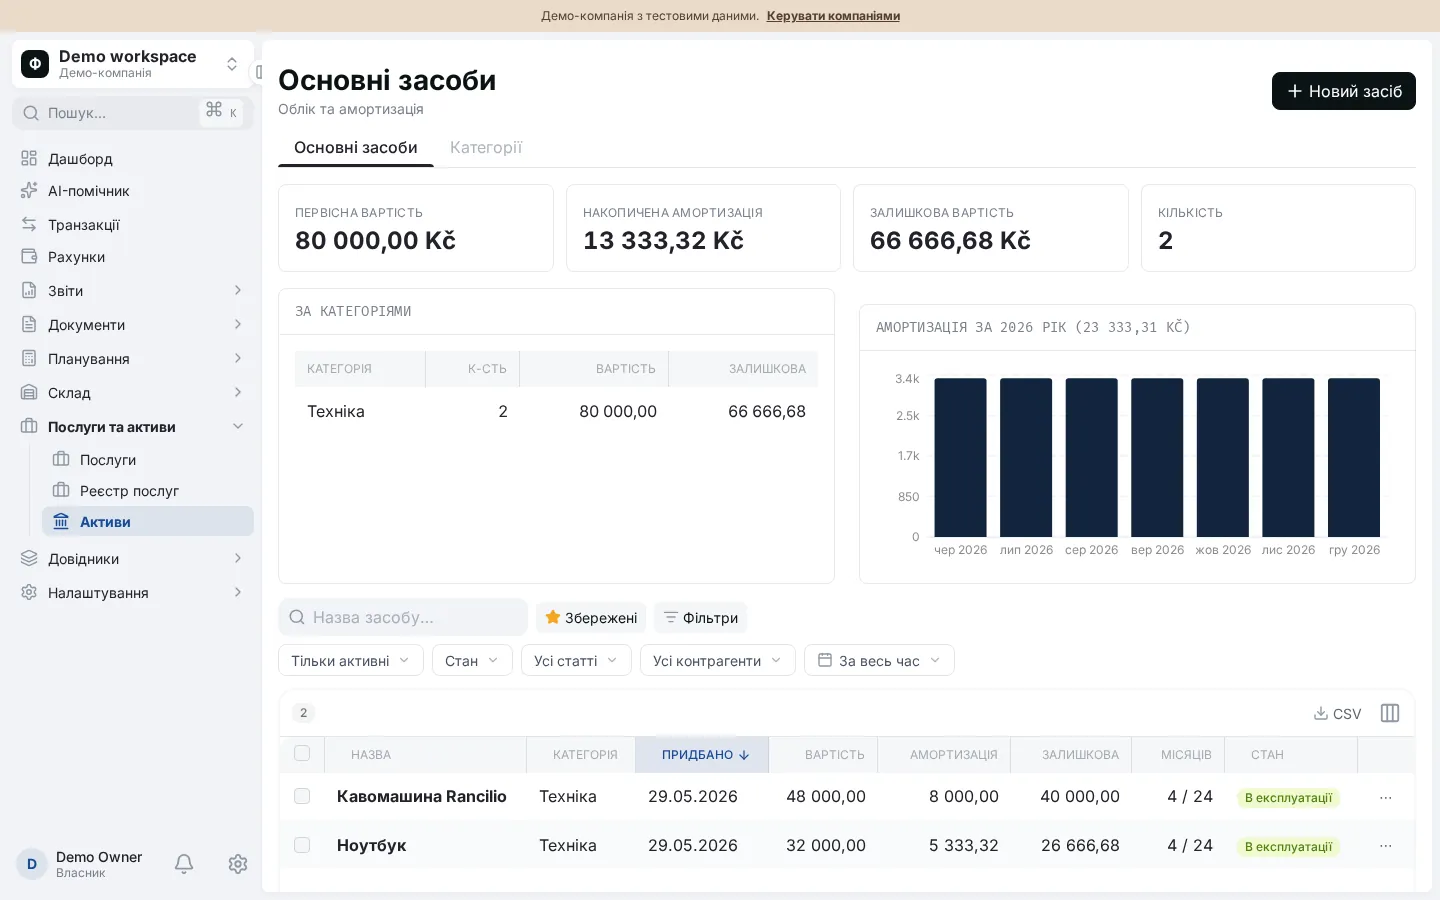This screenshot has width=1440, height=900.
Task: Check the Ноутбук row checkbox
Action: tap(302, 846)
